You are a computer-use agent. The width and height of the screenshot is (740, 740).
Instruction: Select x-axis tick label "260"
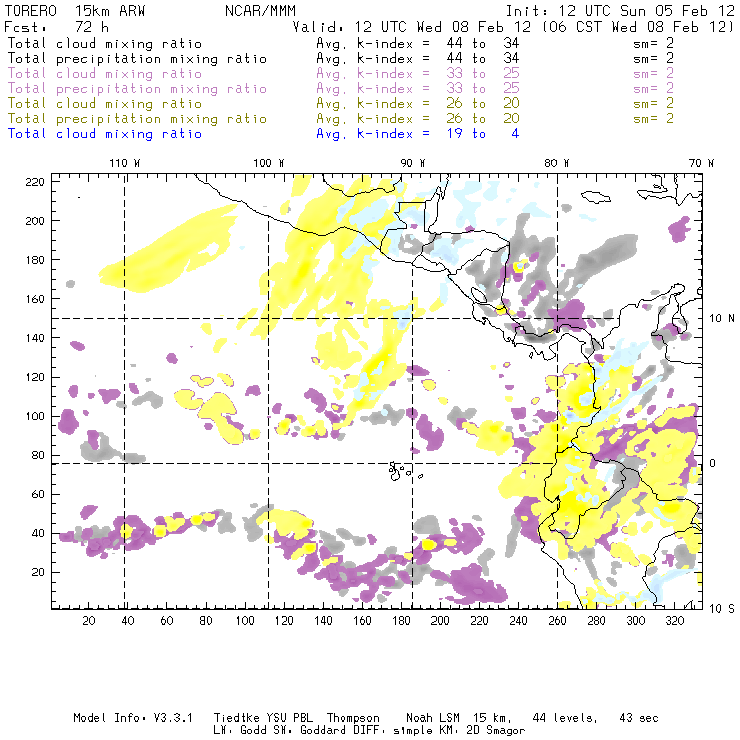(x=557, y=621)
